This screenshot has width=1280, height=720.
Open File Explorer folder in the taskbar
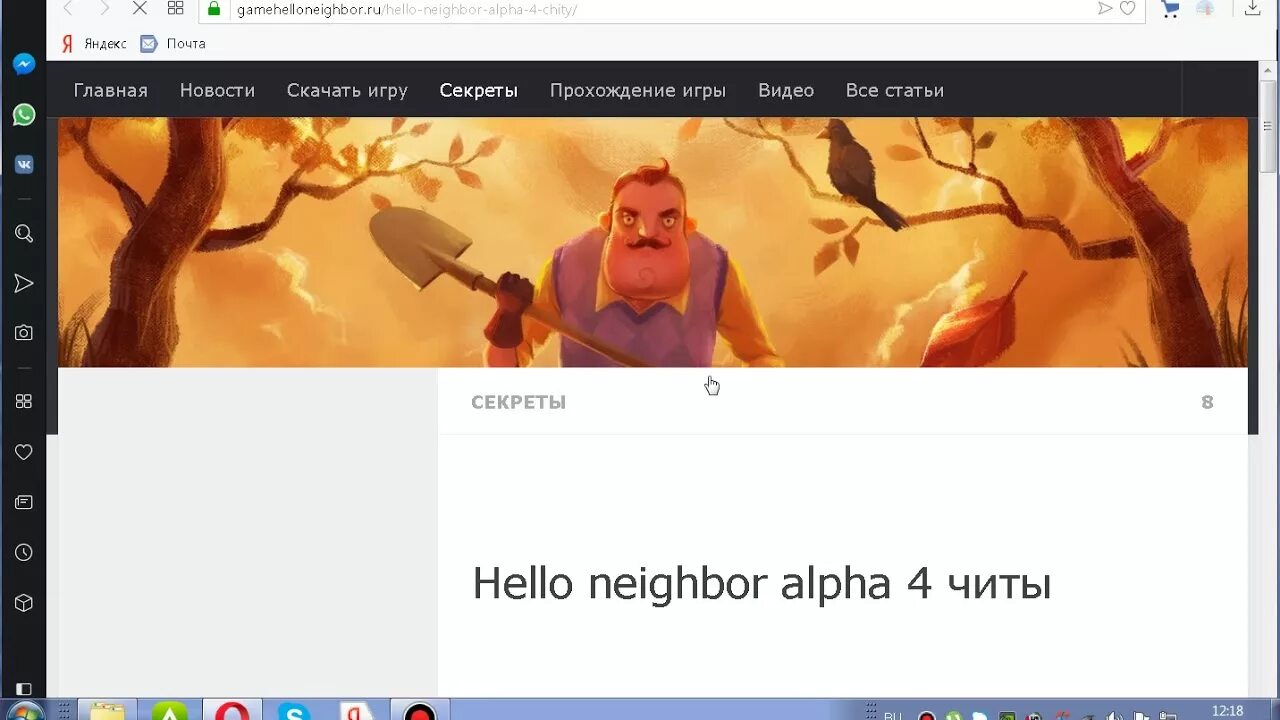pyautogui.click(x=107, y=710)
